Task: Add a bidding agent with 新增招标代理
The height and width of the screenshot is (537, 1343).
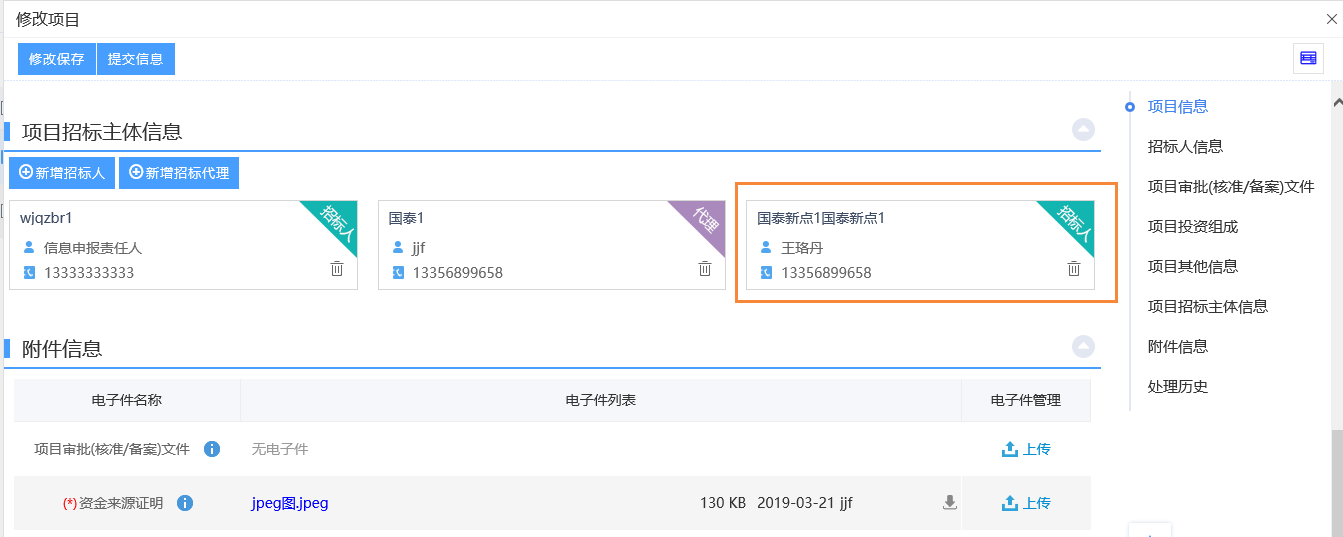Action: coord(179,173)
